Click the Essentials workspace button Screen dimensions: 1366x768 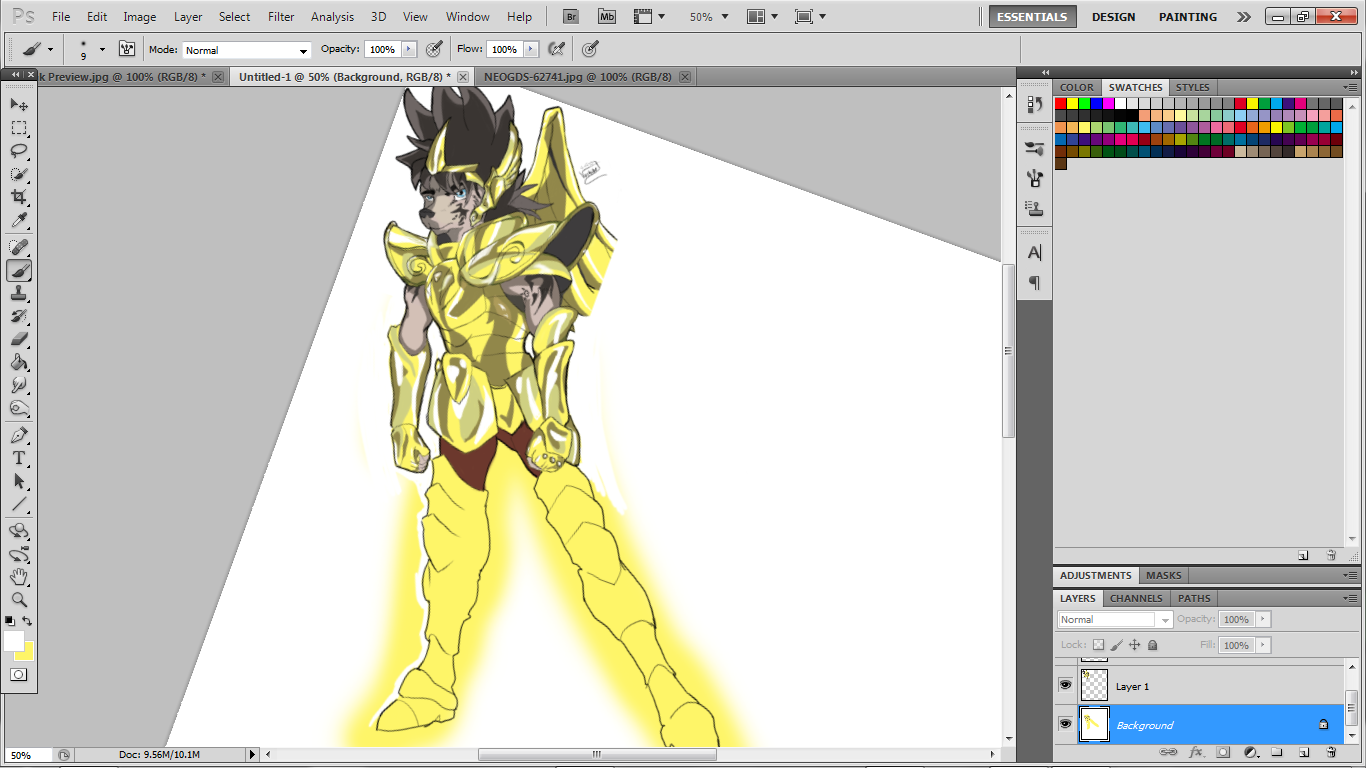1033,17
